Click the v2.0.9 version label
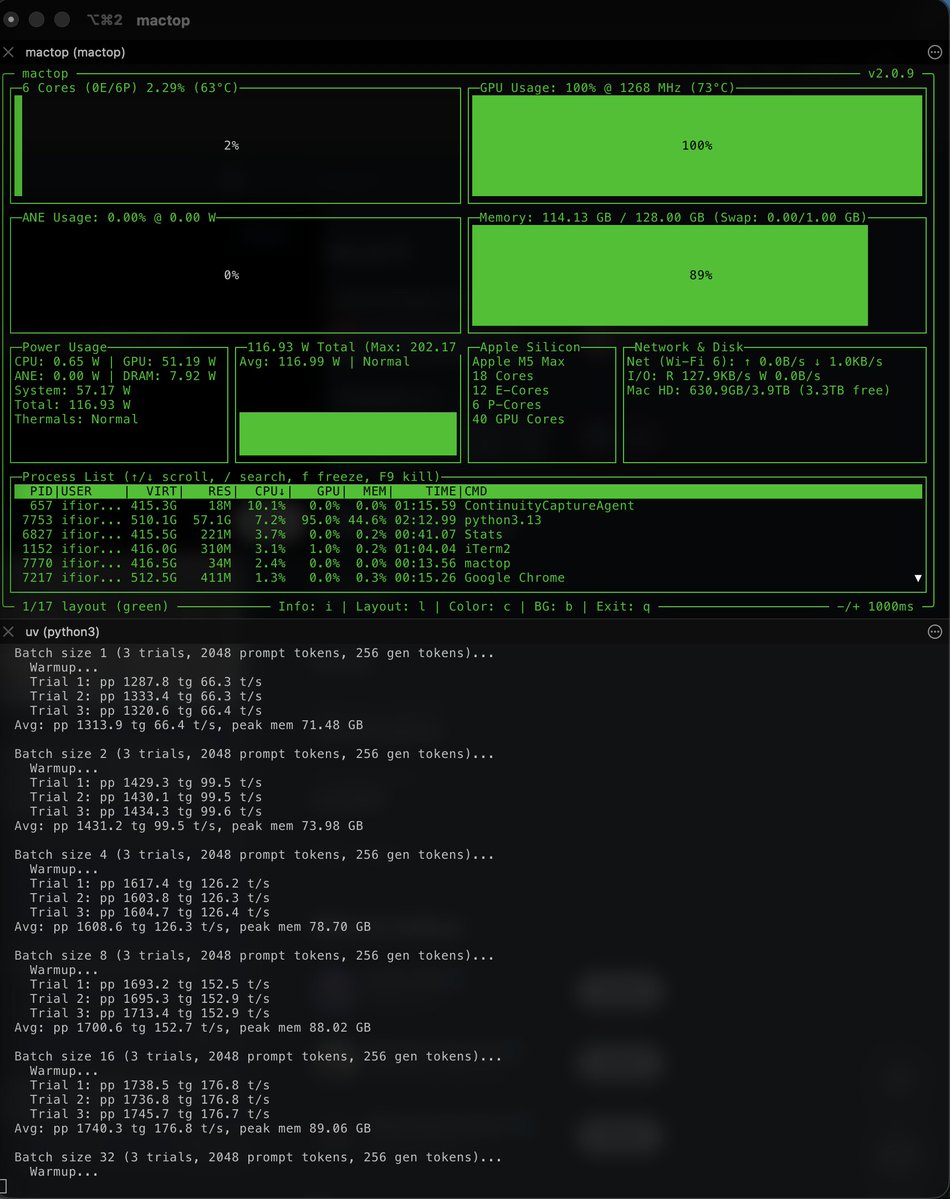The image size is (950, 1199). click(x=891, y=73)
